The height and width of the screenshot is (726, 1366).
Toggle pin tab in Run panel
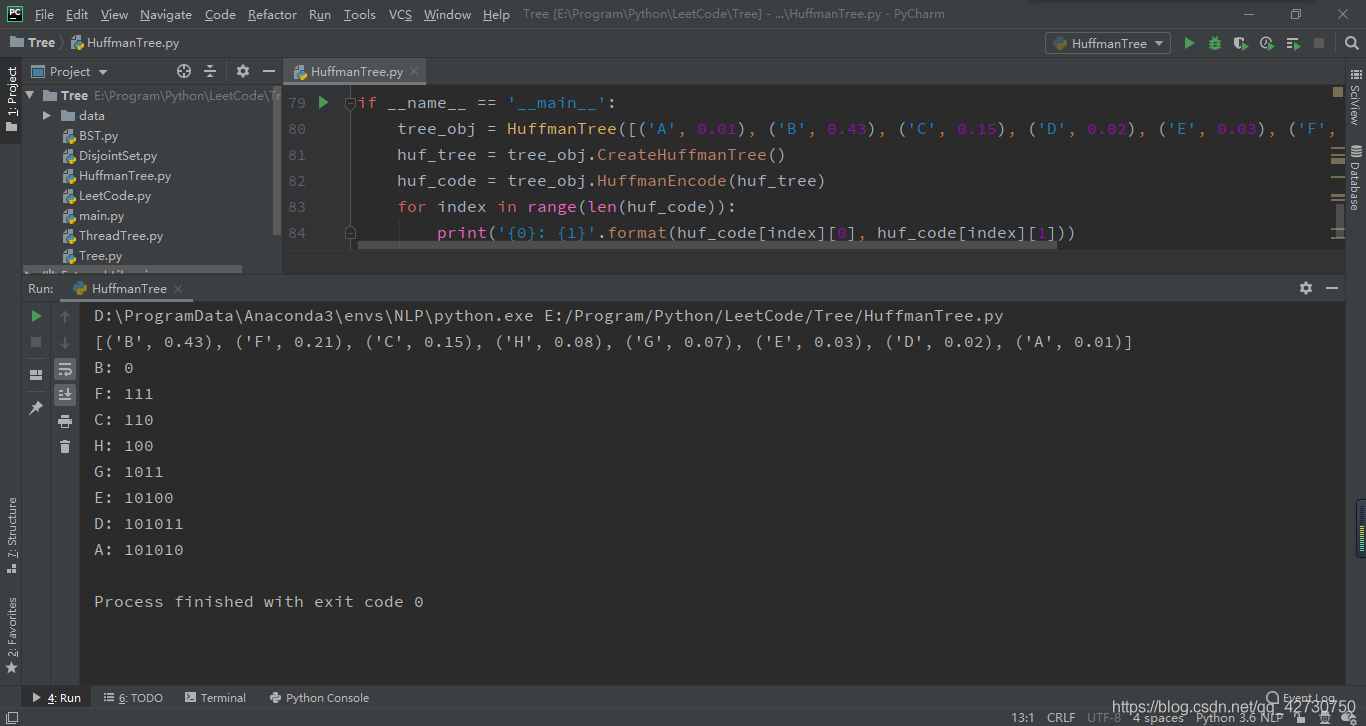coord(36,408)
